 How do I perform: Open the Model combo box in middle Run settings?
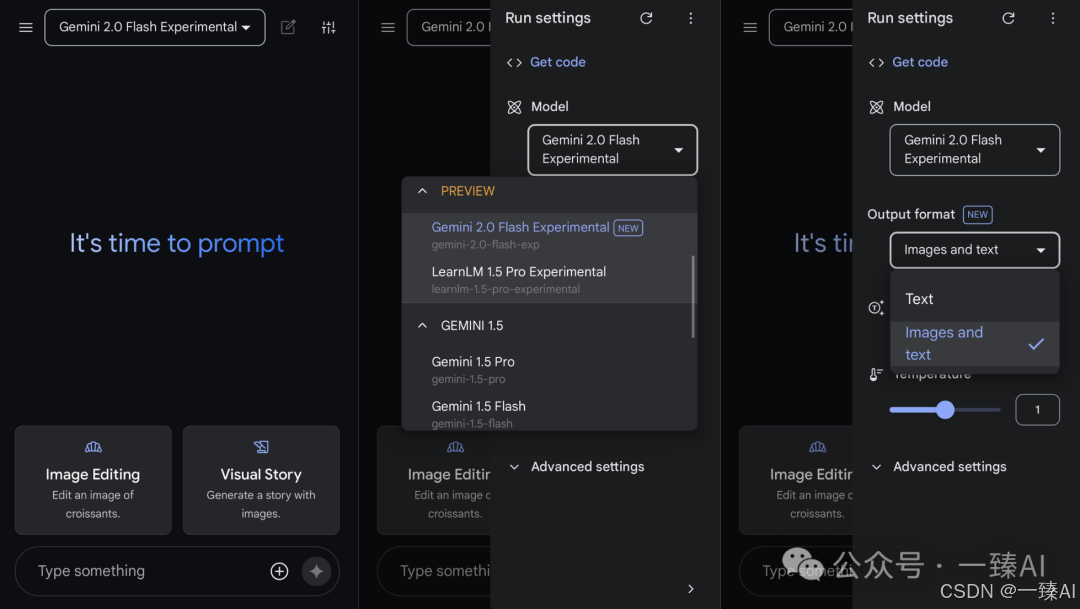point(612,149)
